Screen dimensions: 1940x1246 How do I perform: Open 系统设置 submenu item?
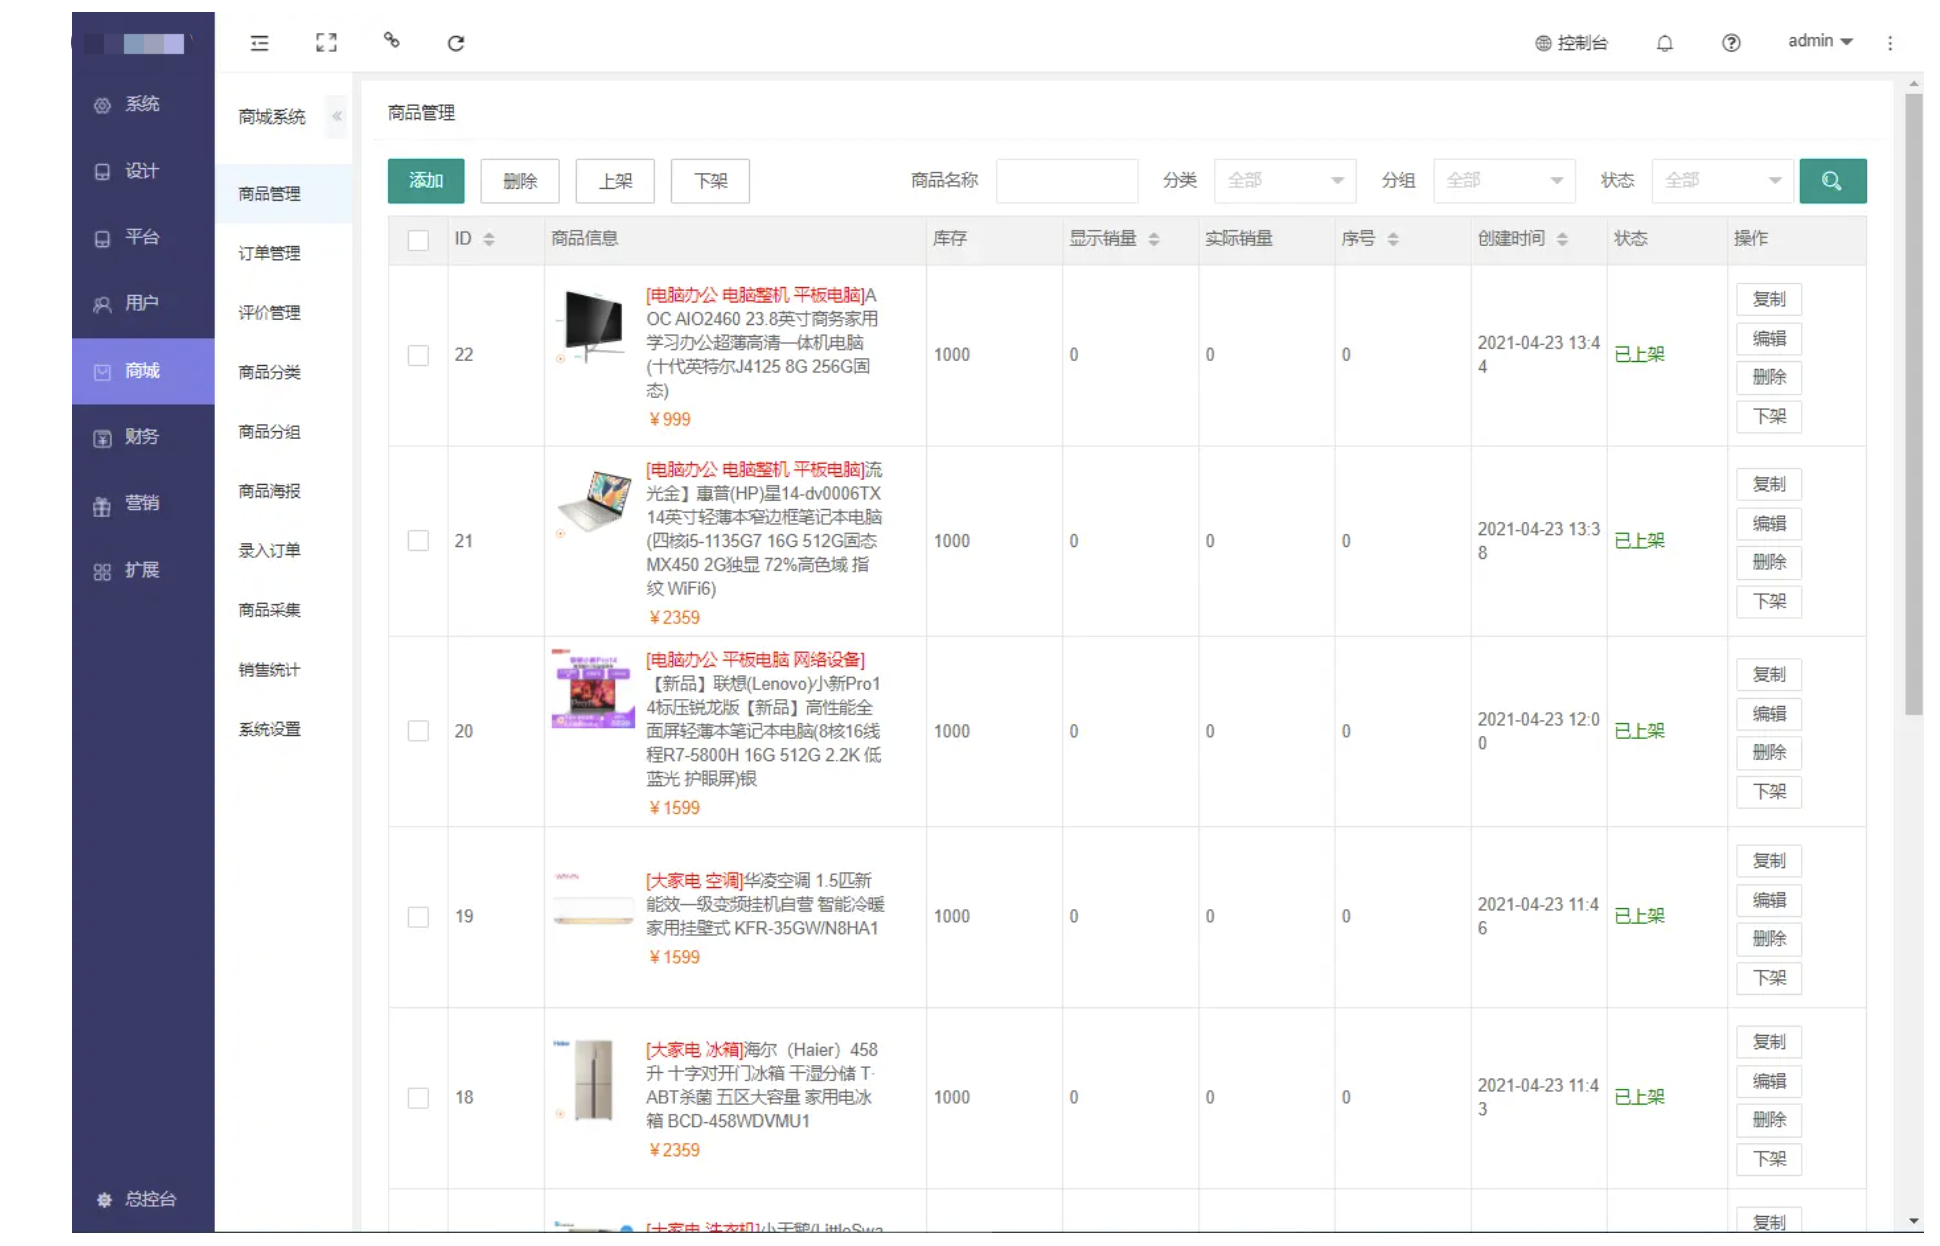pos(283,729)
